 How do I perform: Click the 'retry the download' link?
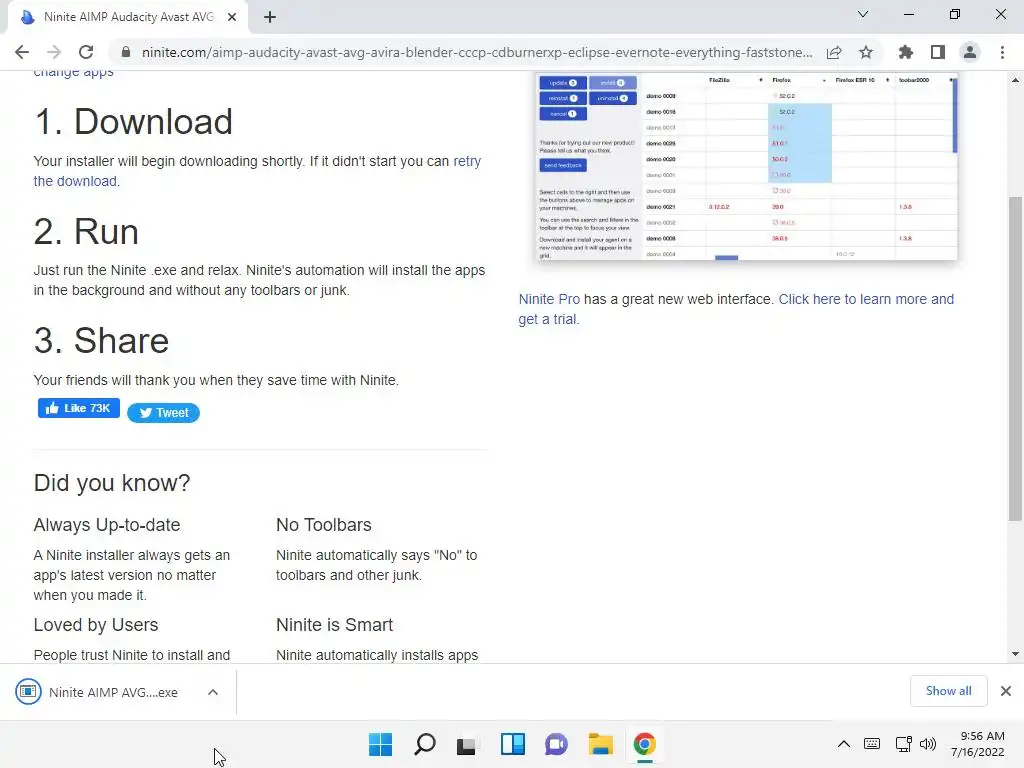257,171
